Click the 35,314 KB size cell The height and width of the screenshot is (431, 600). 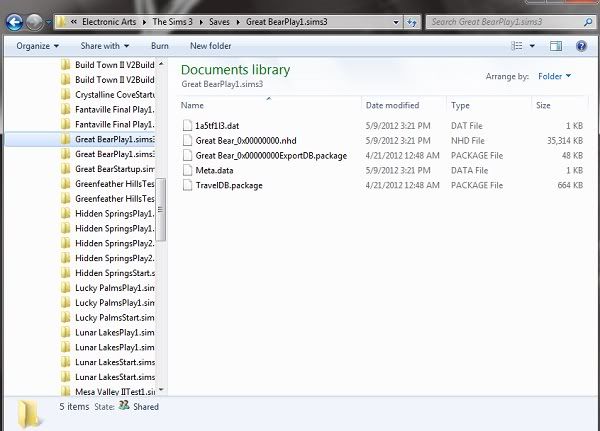pos(564,140)
